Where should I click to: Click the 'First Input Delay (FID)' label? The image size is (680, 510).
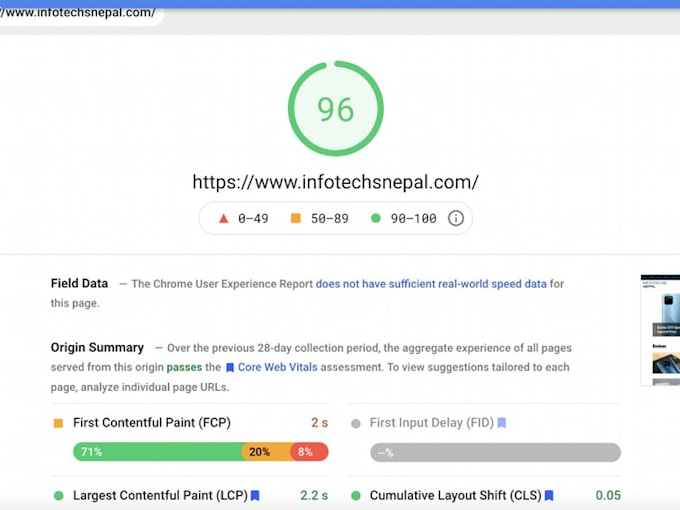(432, 422)
